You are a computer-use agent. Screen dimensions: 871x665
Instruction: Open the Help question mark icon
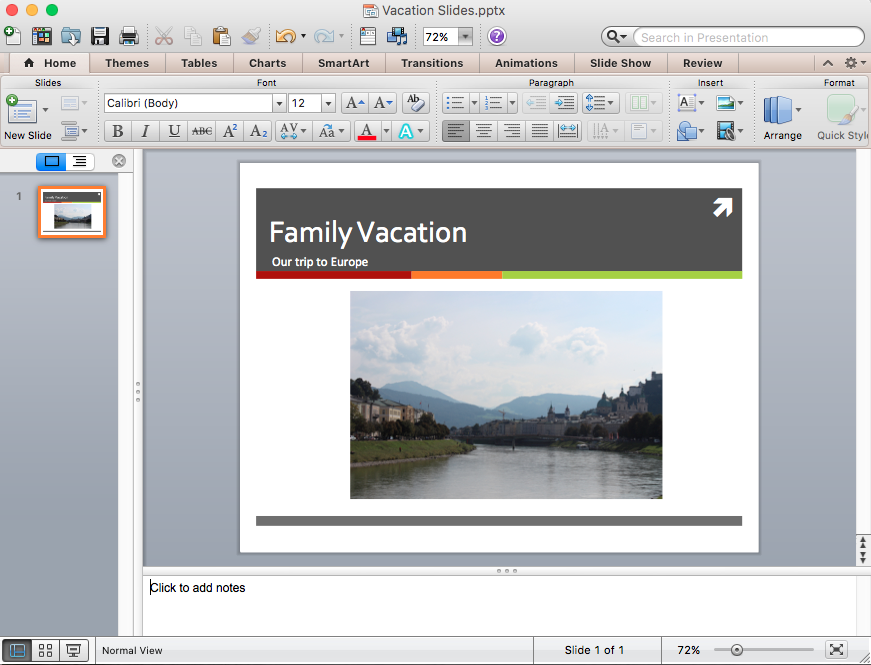tap(497, 37)
